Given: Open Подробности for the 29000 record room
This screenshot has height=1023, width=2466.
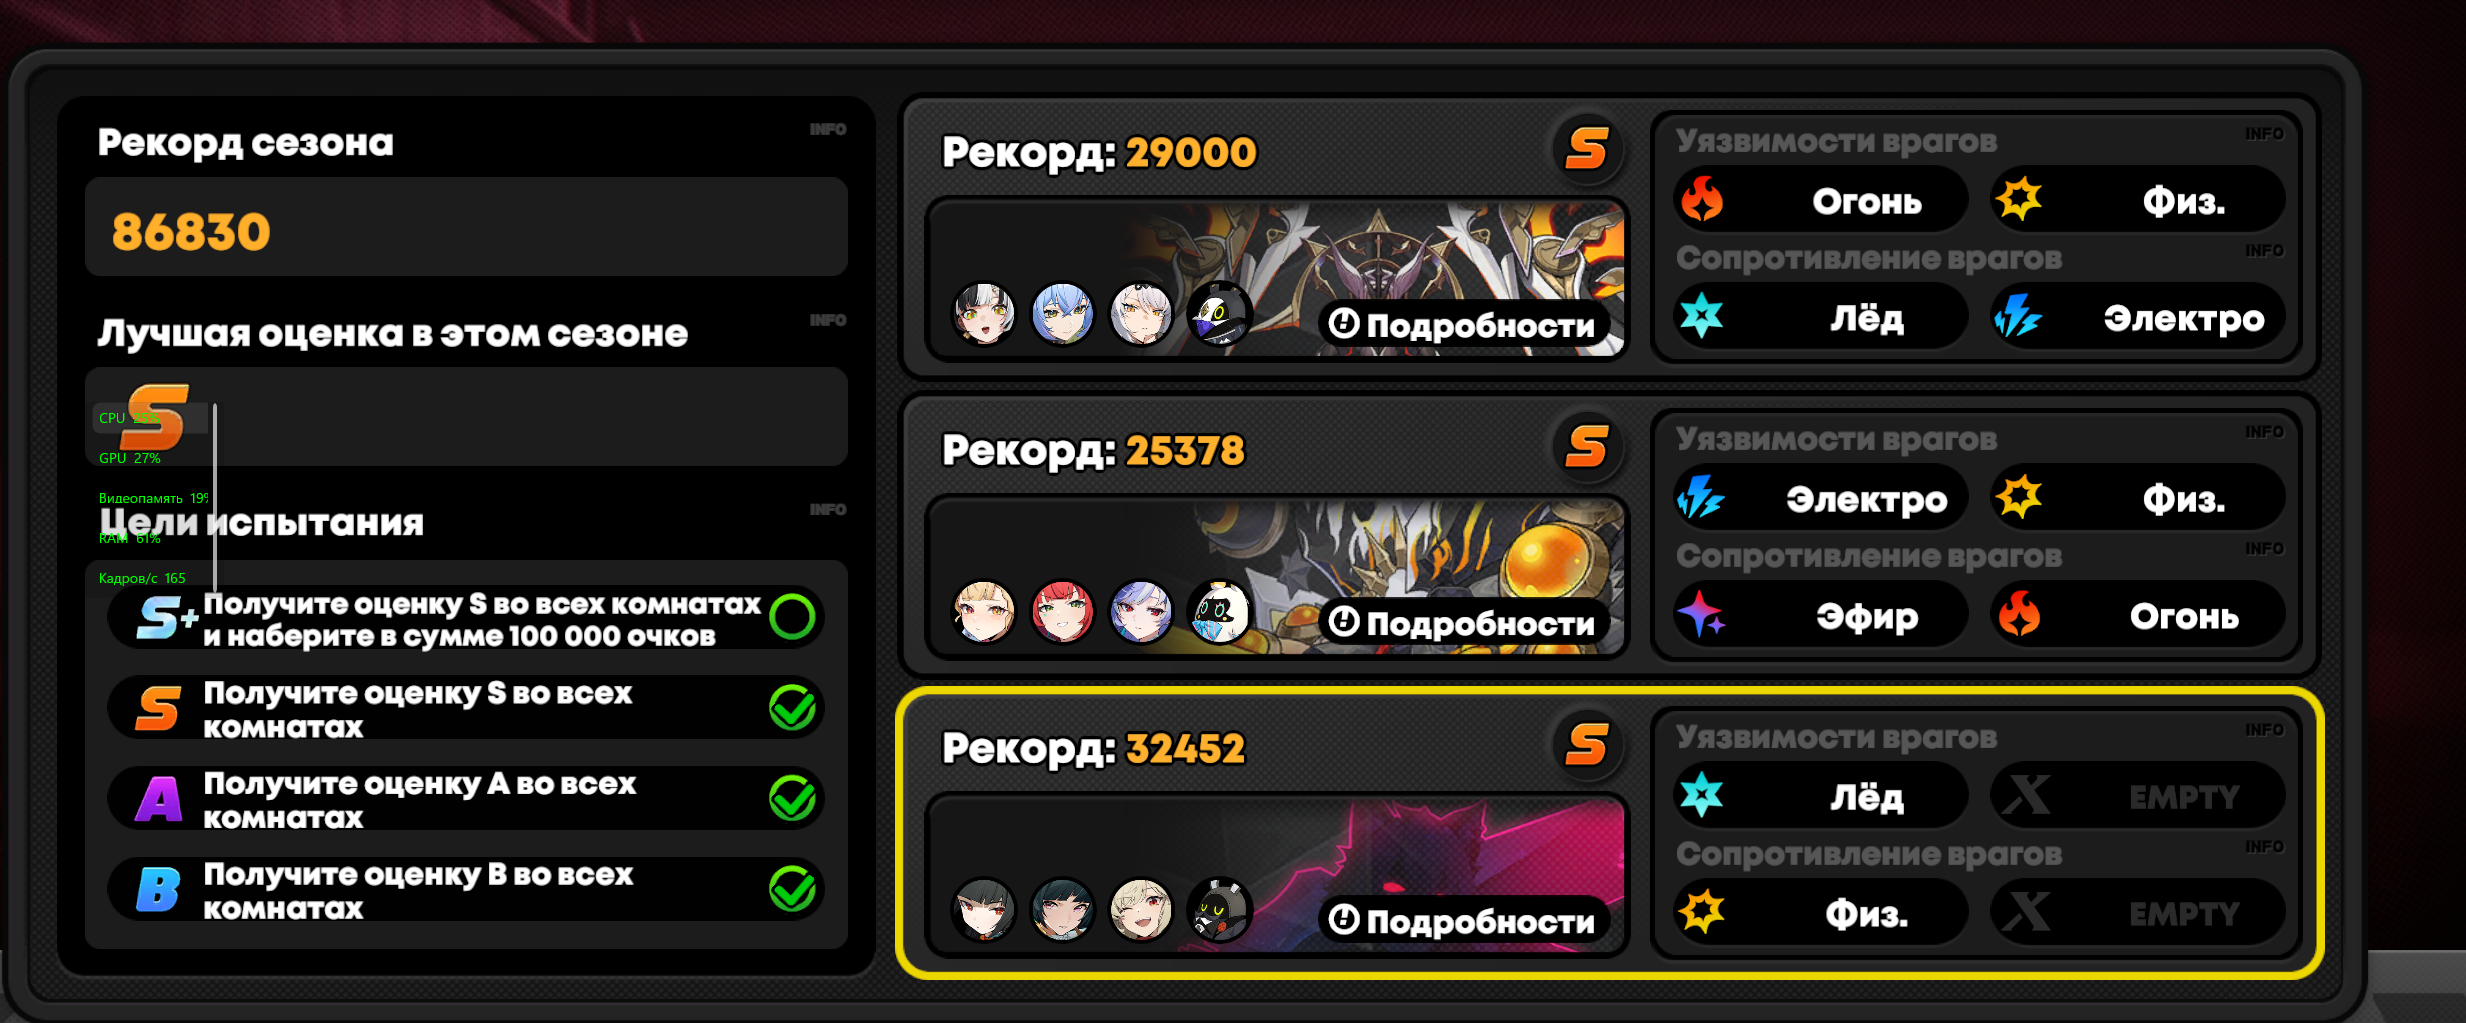Looking at the screenshot, I should pyautogui.click(x=1463, y=325).
